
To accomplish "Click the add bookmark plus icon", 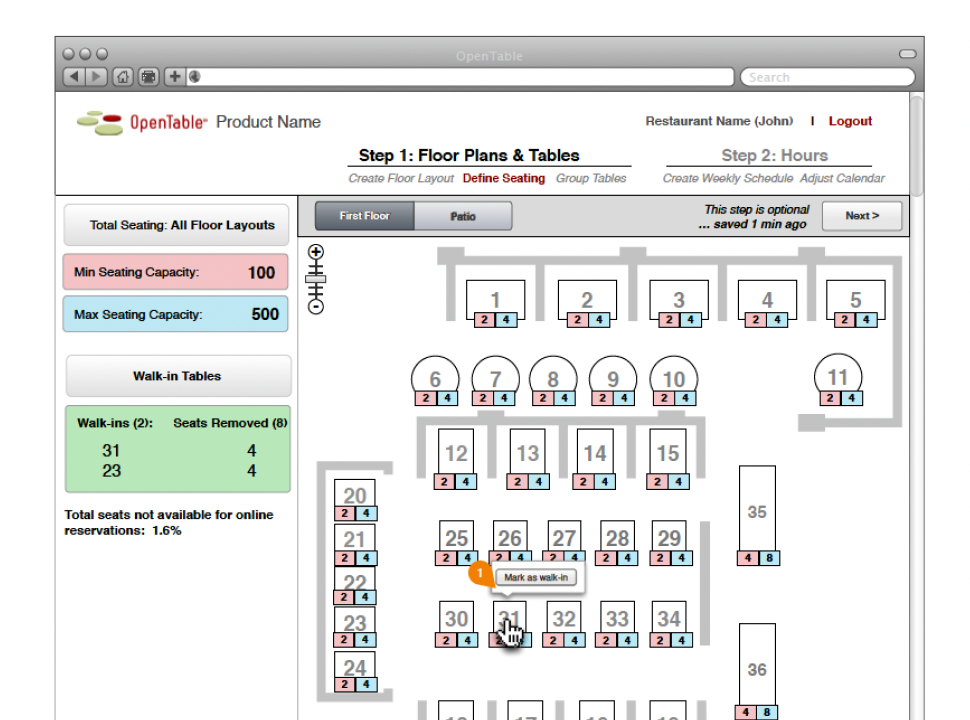I will click(174, 77).
